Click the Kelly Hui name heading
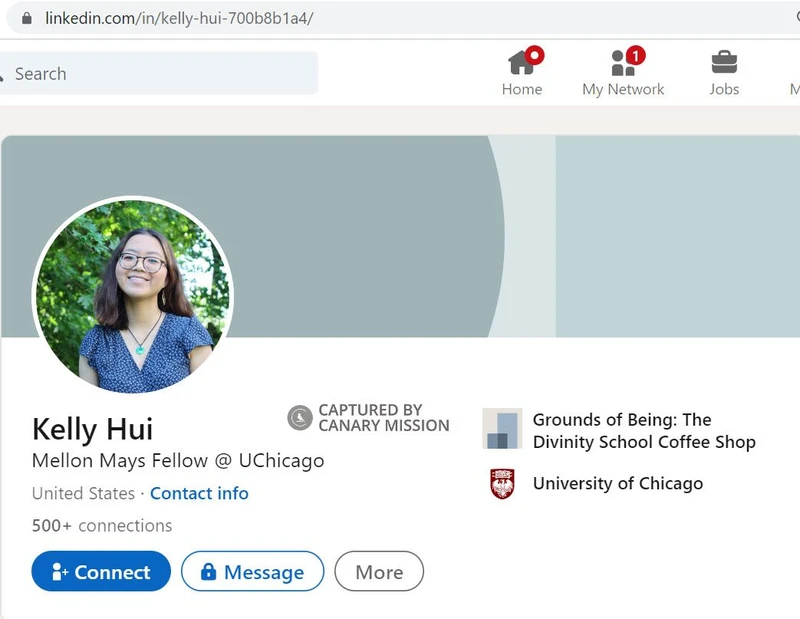Viewport: 800px width, 619px height. 92,429
